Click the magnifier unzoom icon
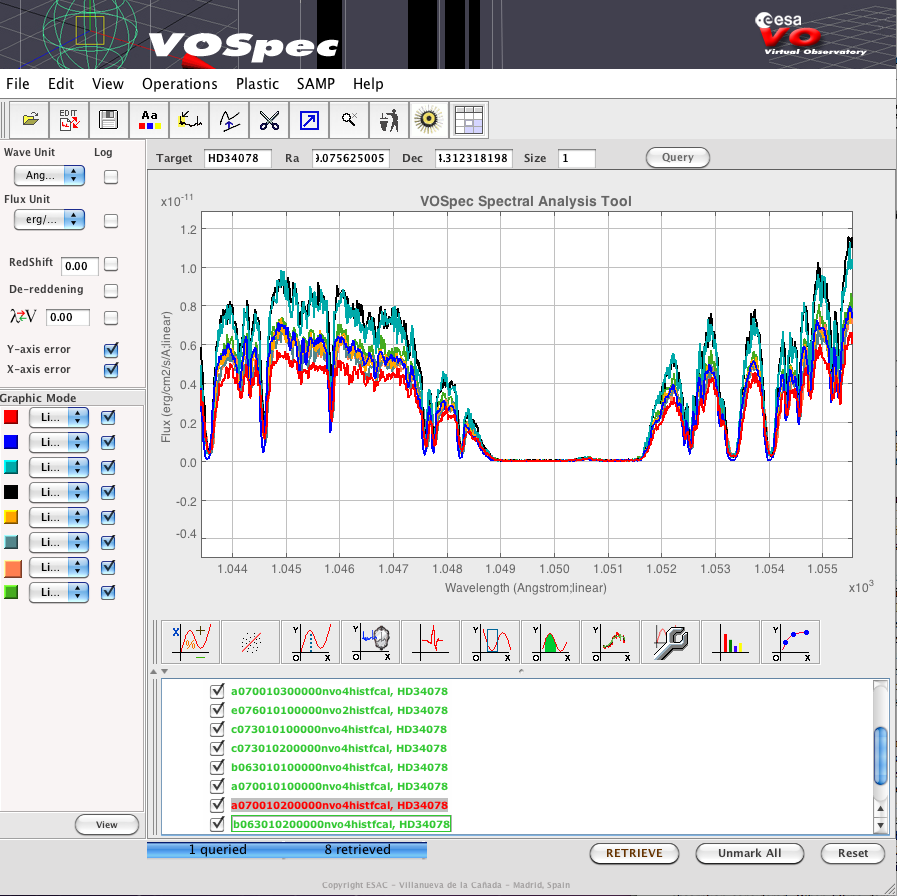897x896 pixels. 349,120
